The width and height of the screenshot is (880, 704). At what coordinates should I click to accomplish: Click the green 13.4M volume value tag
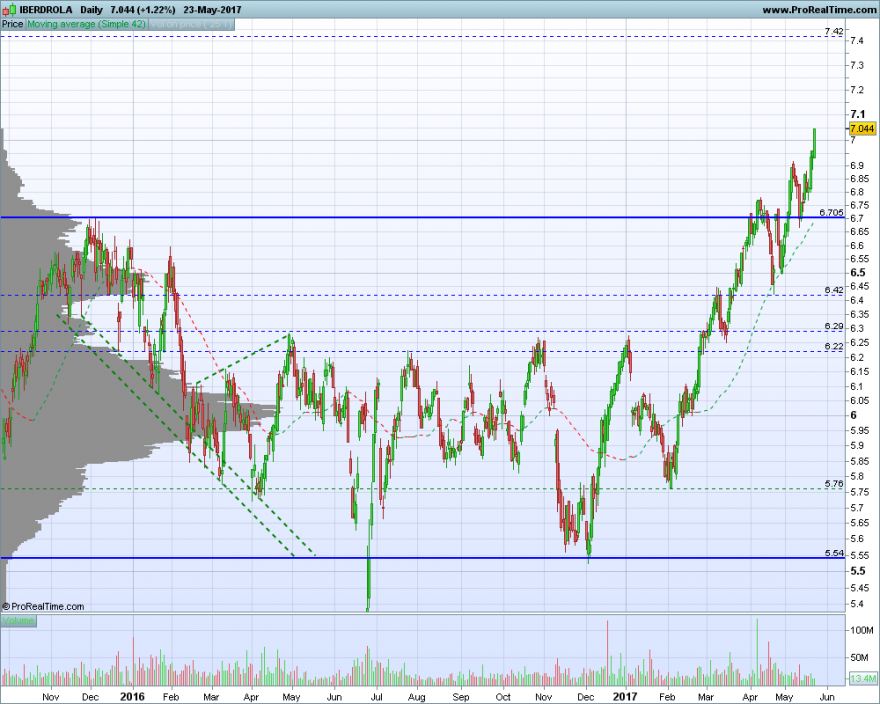[x=862, y=679]
